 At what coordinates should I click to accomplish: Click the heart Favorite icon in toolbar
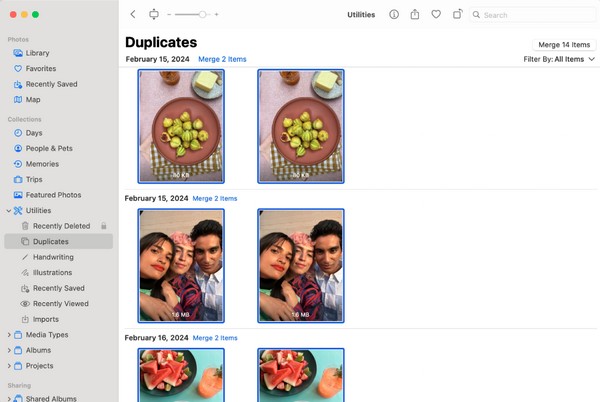coord(436,15)
